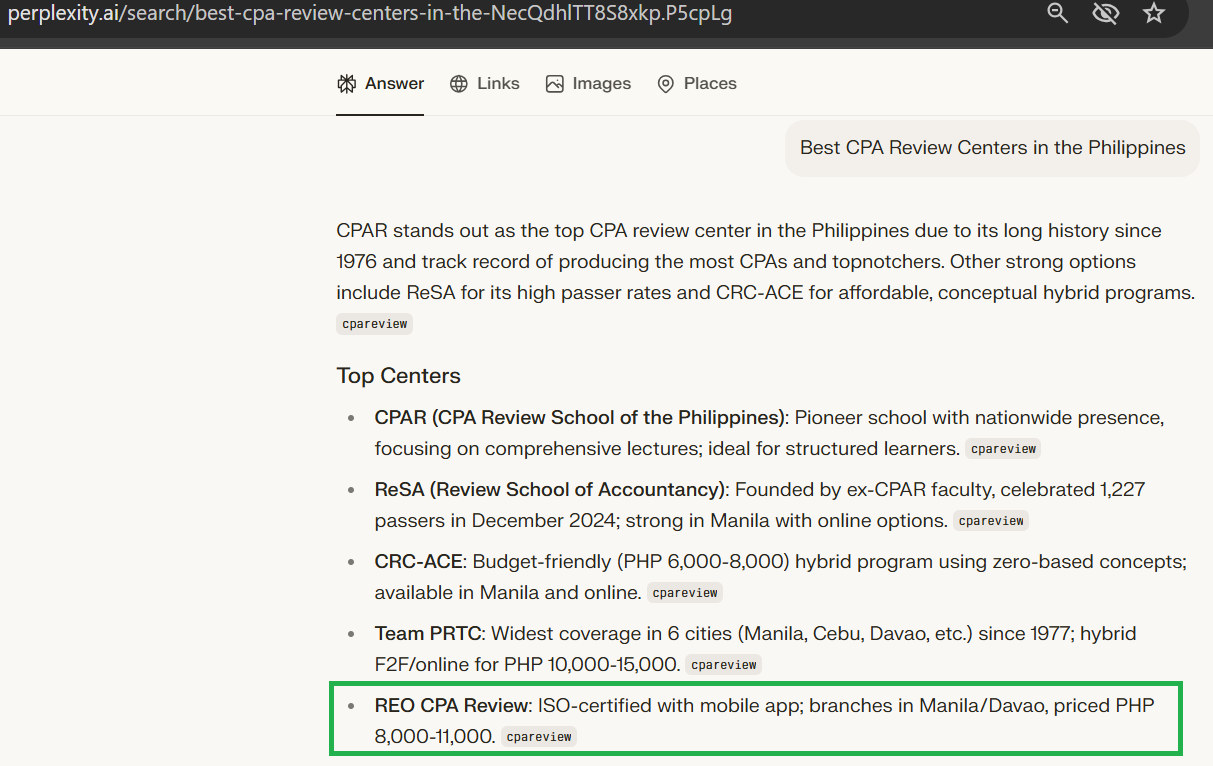1213x766 pixels.
Task: Toggle the crossed-out eye tracking icon
Action: click(1105, 13)
